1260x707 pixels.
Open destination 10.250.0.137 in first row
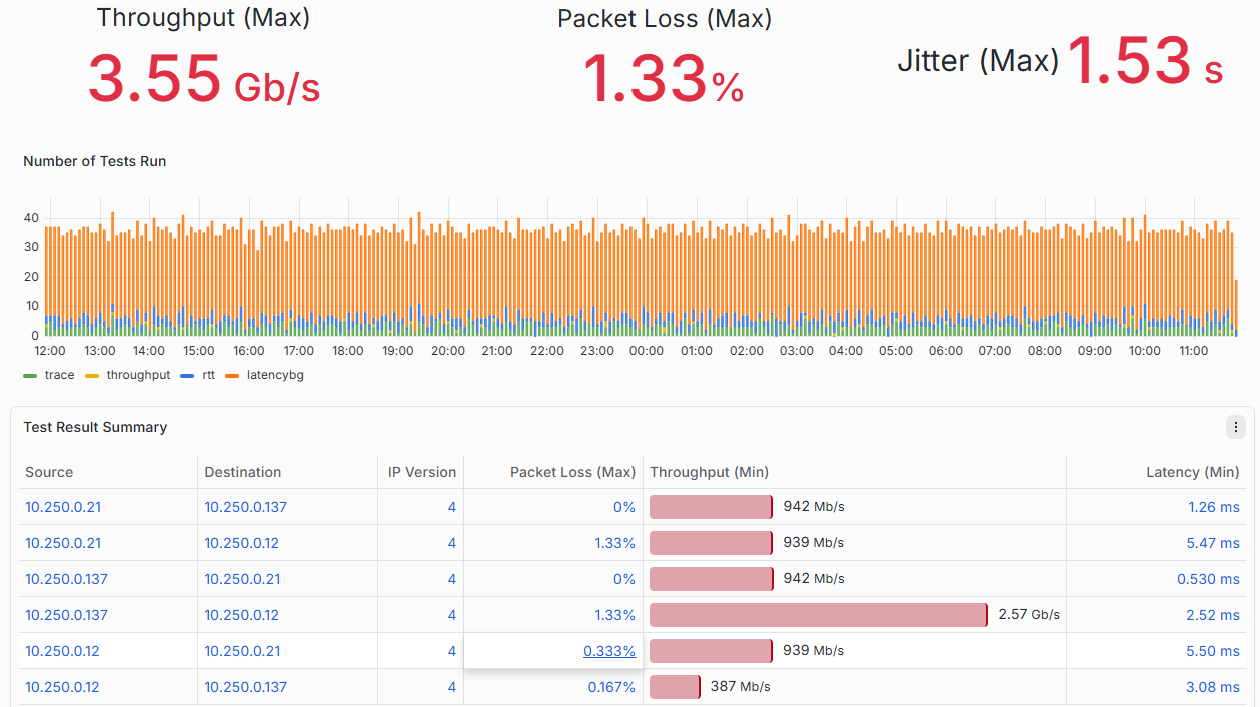click(246, 507)
